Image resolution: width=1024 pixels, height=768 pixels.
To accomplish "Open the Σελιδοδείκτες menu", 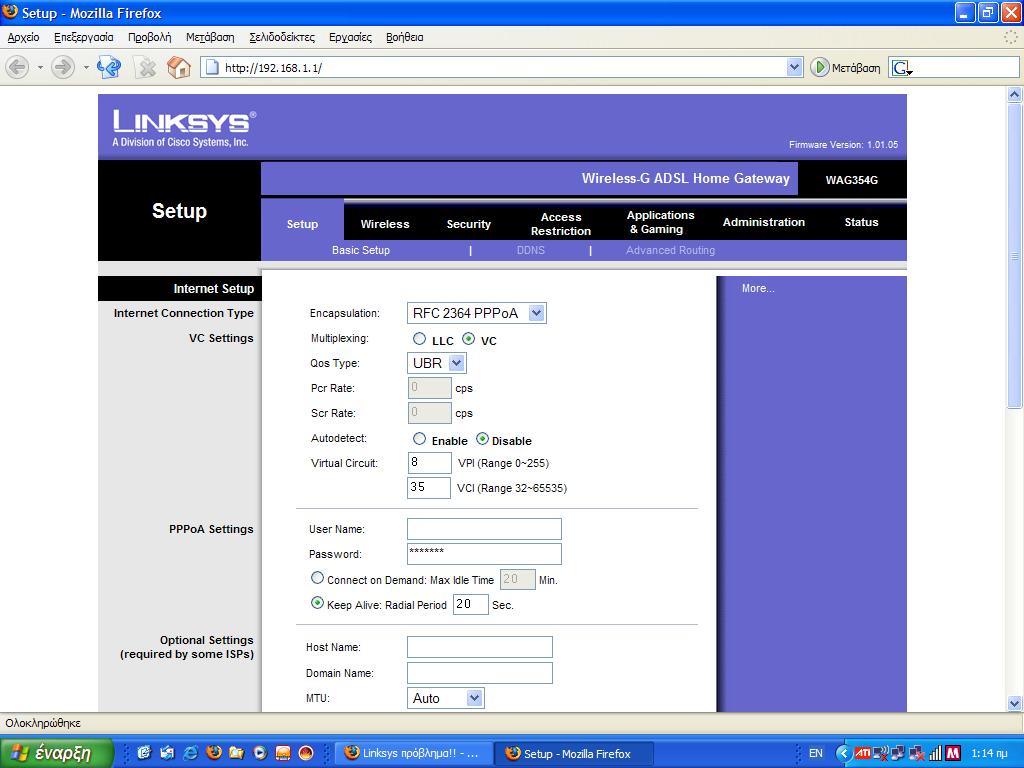I will click(x=282, y=37).
